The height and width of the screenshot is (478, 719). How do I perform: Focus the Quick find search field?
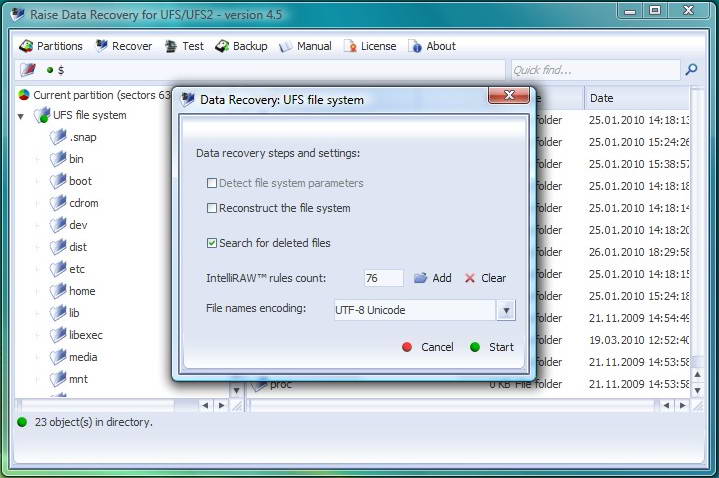[595, 70]
